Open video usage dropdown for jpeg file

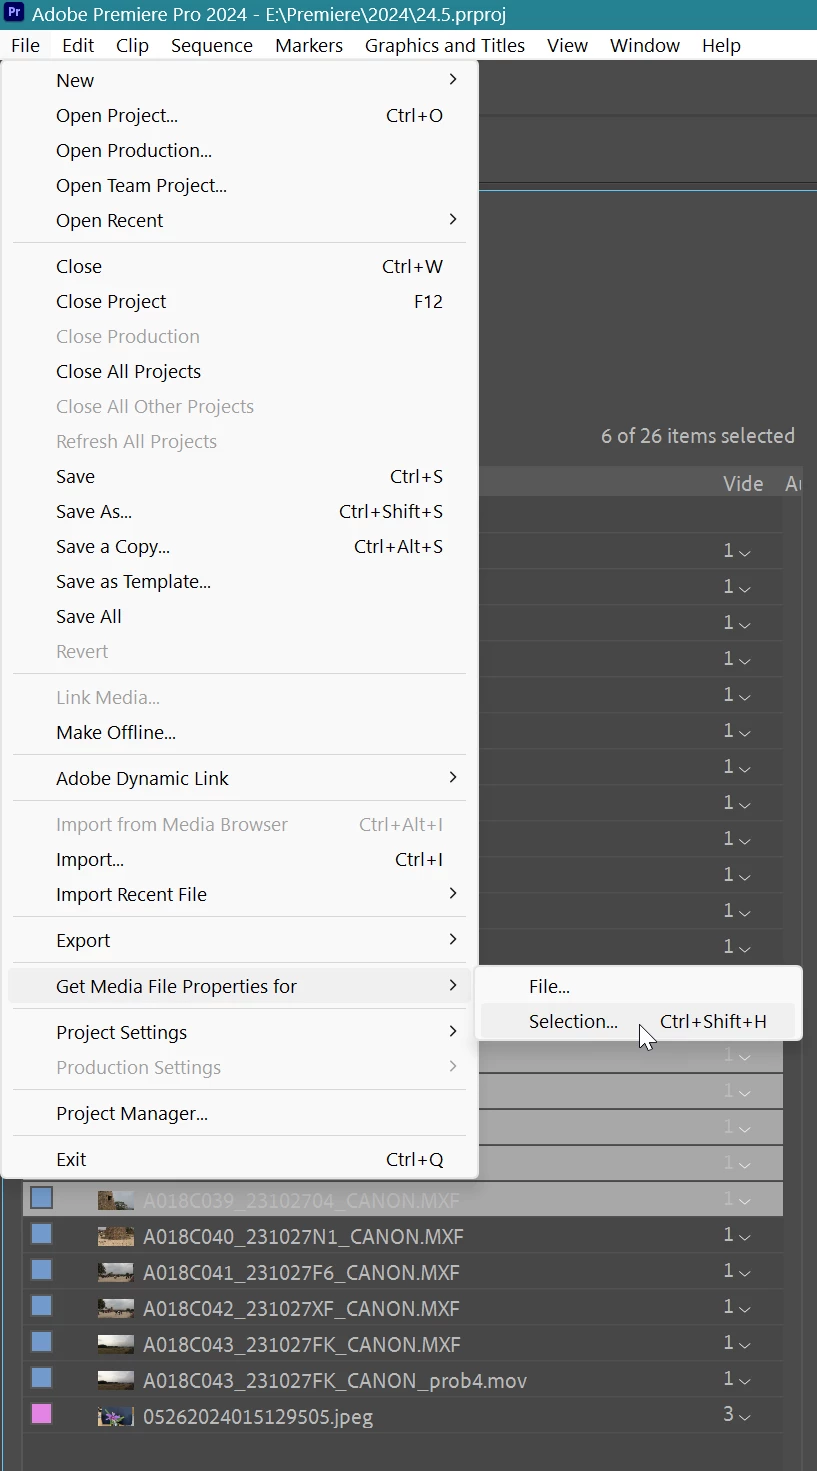744,1417
